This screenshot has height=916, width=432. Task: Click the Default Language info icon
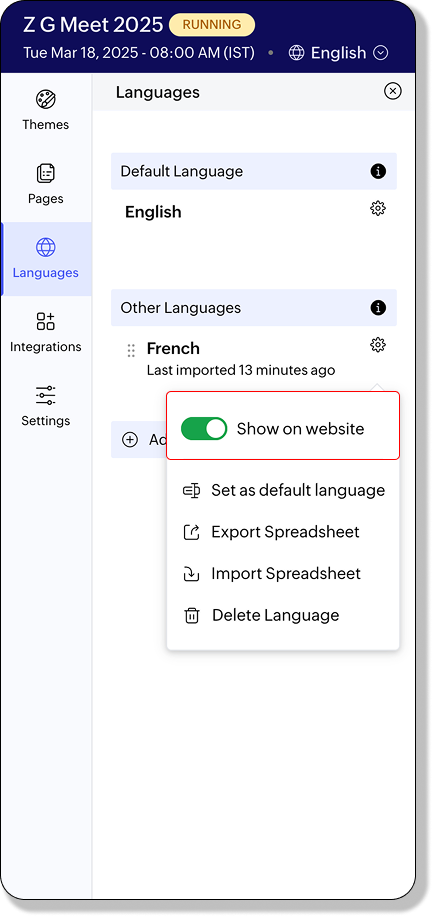tap(378, 171)
